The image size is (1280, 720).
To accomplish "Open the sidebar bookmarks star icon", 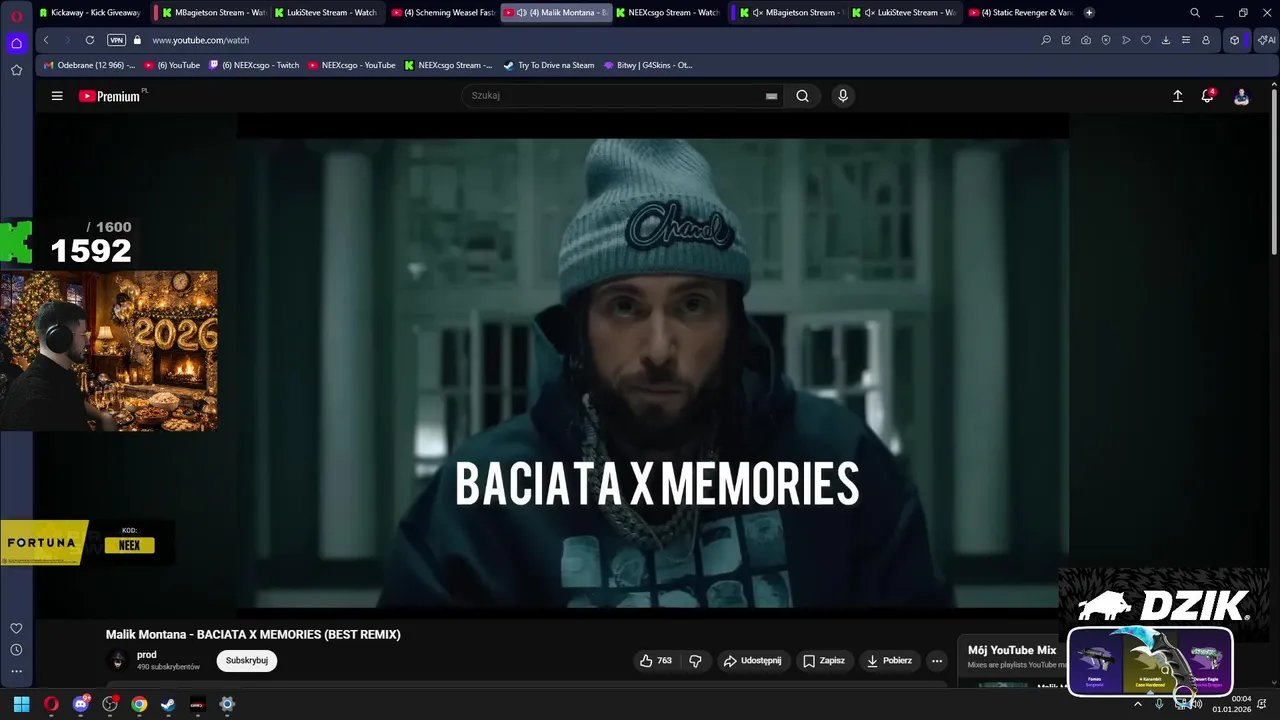I will (x=16, y=70).
